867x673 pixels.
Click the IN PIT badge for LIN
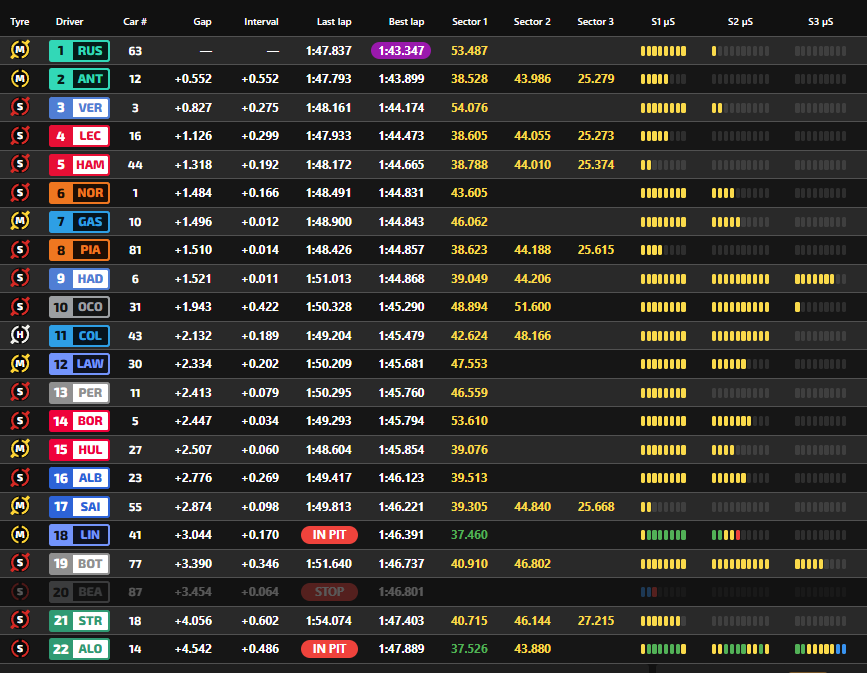tap(329, 535)
